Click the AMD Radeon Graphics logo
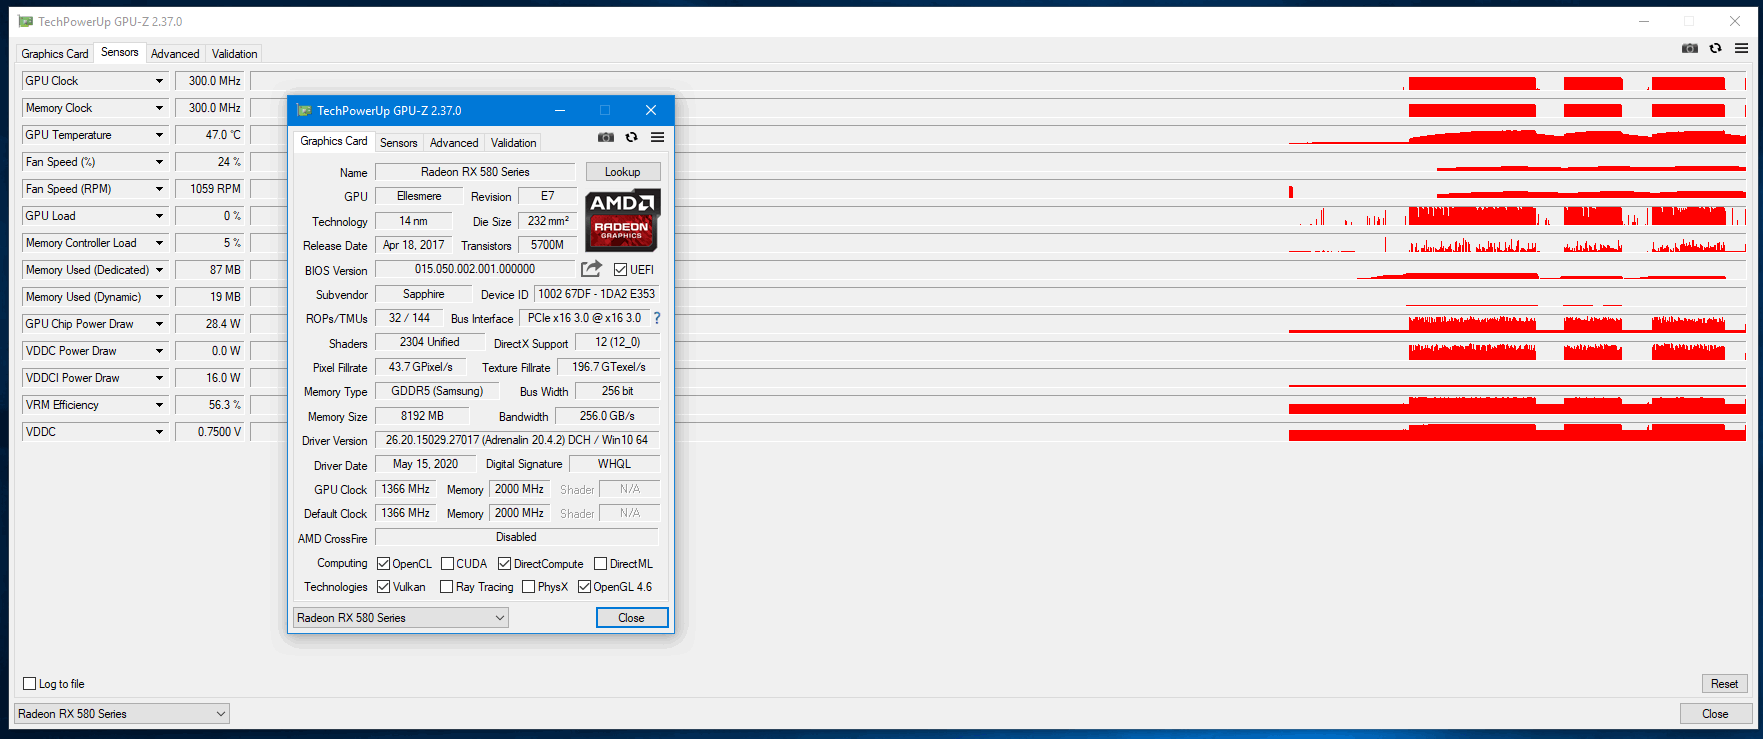 pos(622,219)
